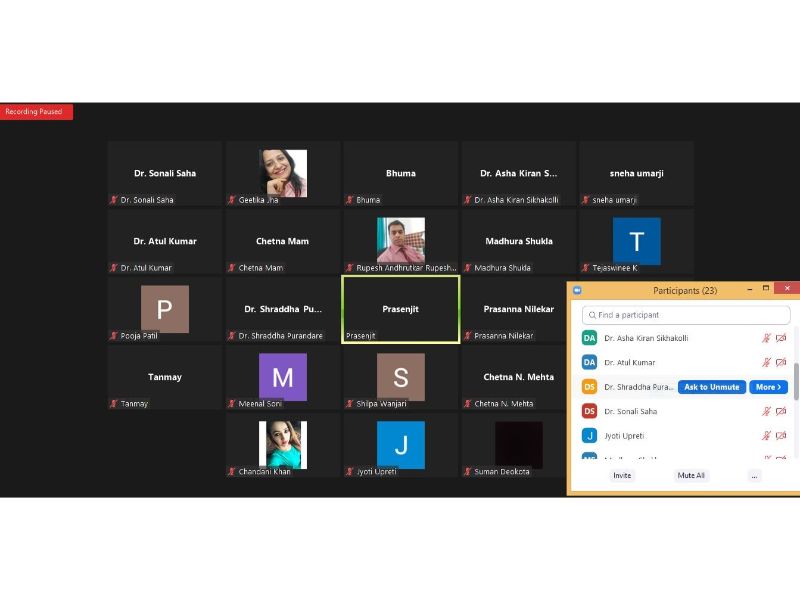Click video-off icon for Dr. Sonali Saha in list

[781, 411]
